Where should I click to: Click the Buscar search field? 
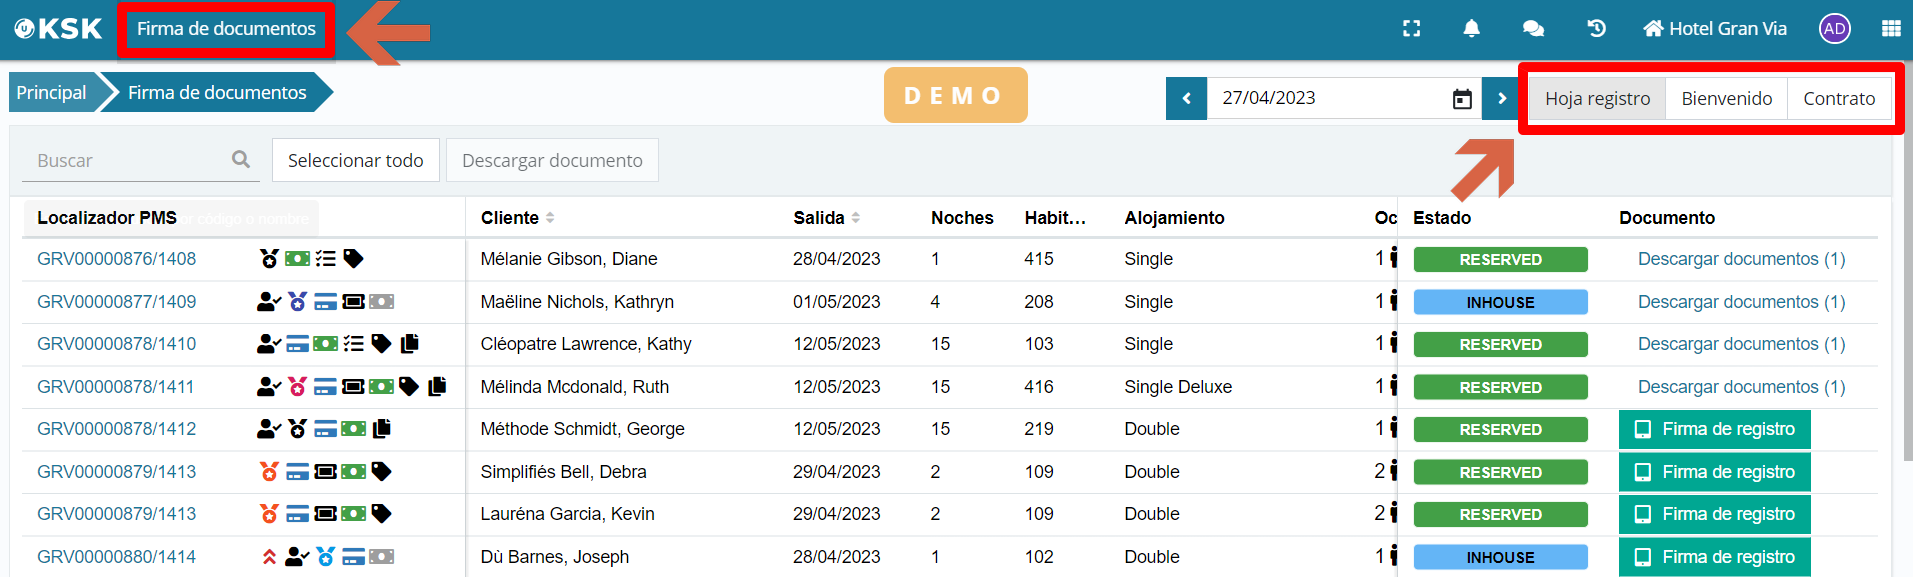(x=125, y=160)
